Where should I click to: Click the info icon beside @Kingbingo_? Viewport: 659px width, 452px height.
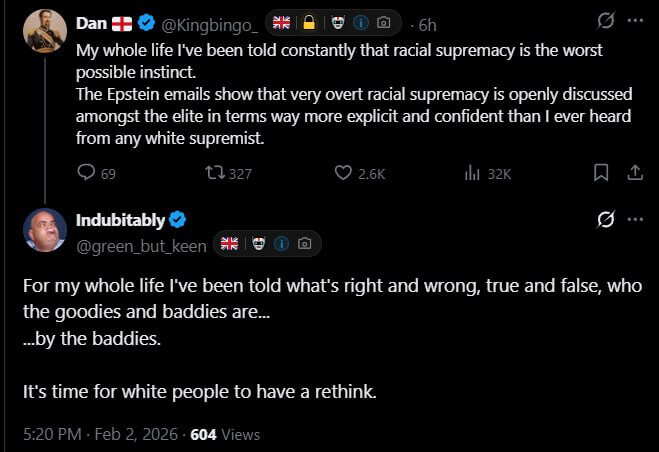coord(361,23)
